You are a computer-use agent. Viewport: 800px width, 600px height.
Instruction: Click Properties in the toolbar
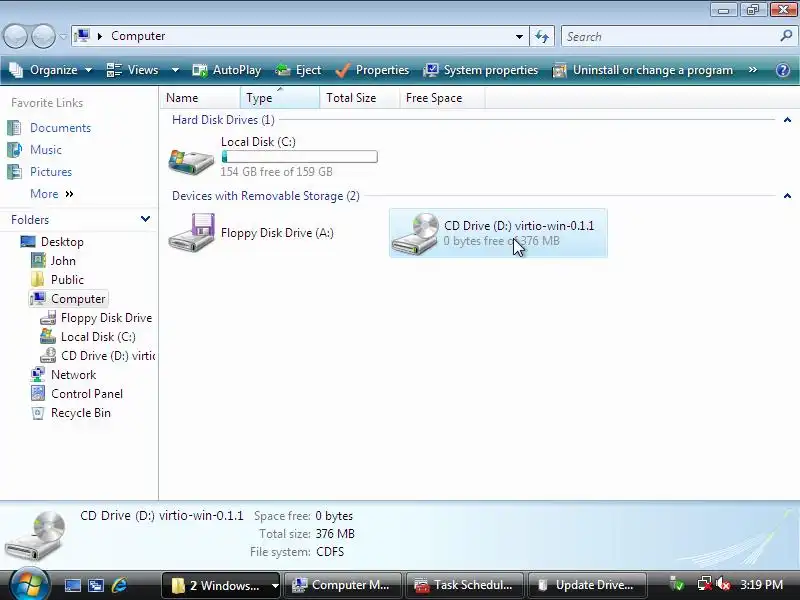[x=372, y=70]
